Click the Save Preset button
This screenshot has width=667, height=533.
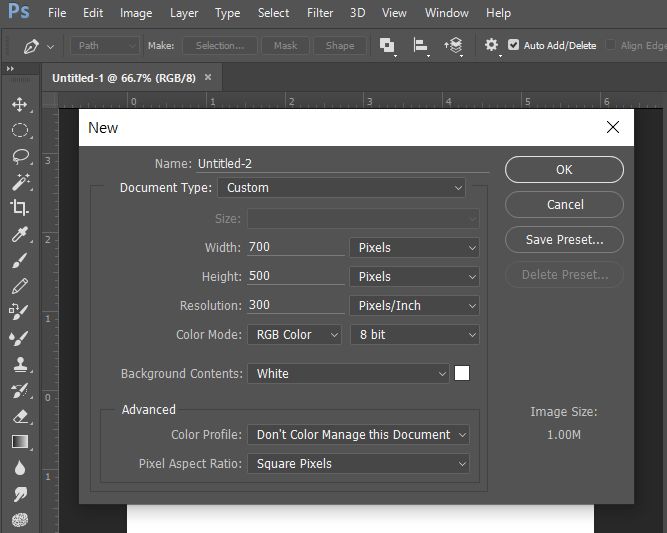[x=564, y=239]
